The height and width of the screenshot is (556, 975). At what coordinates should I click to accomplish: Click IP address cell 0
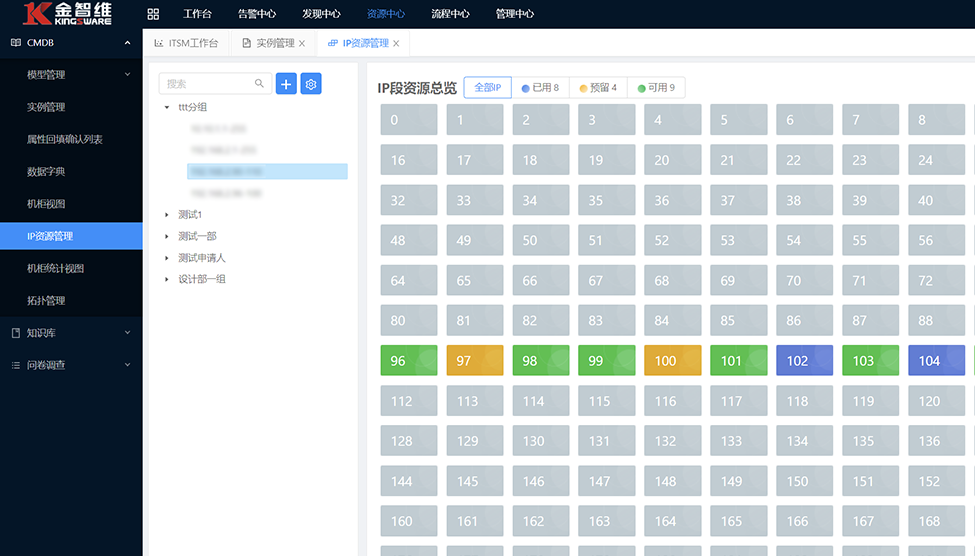[x=409, y=119]
